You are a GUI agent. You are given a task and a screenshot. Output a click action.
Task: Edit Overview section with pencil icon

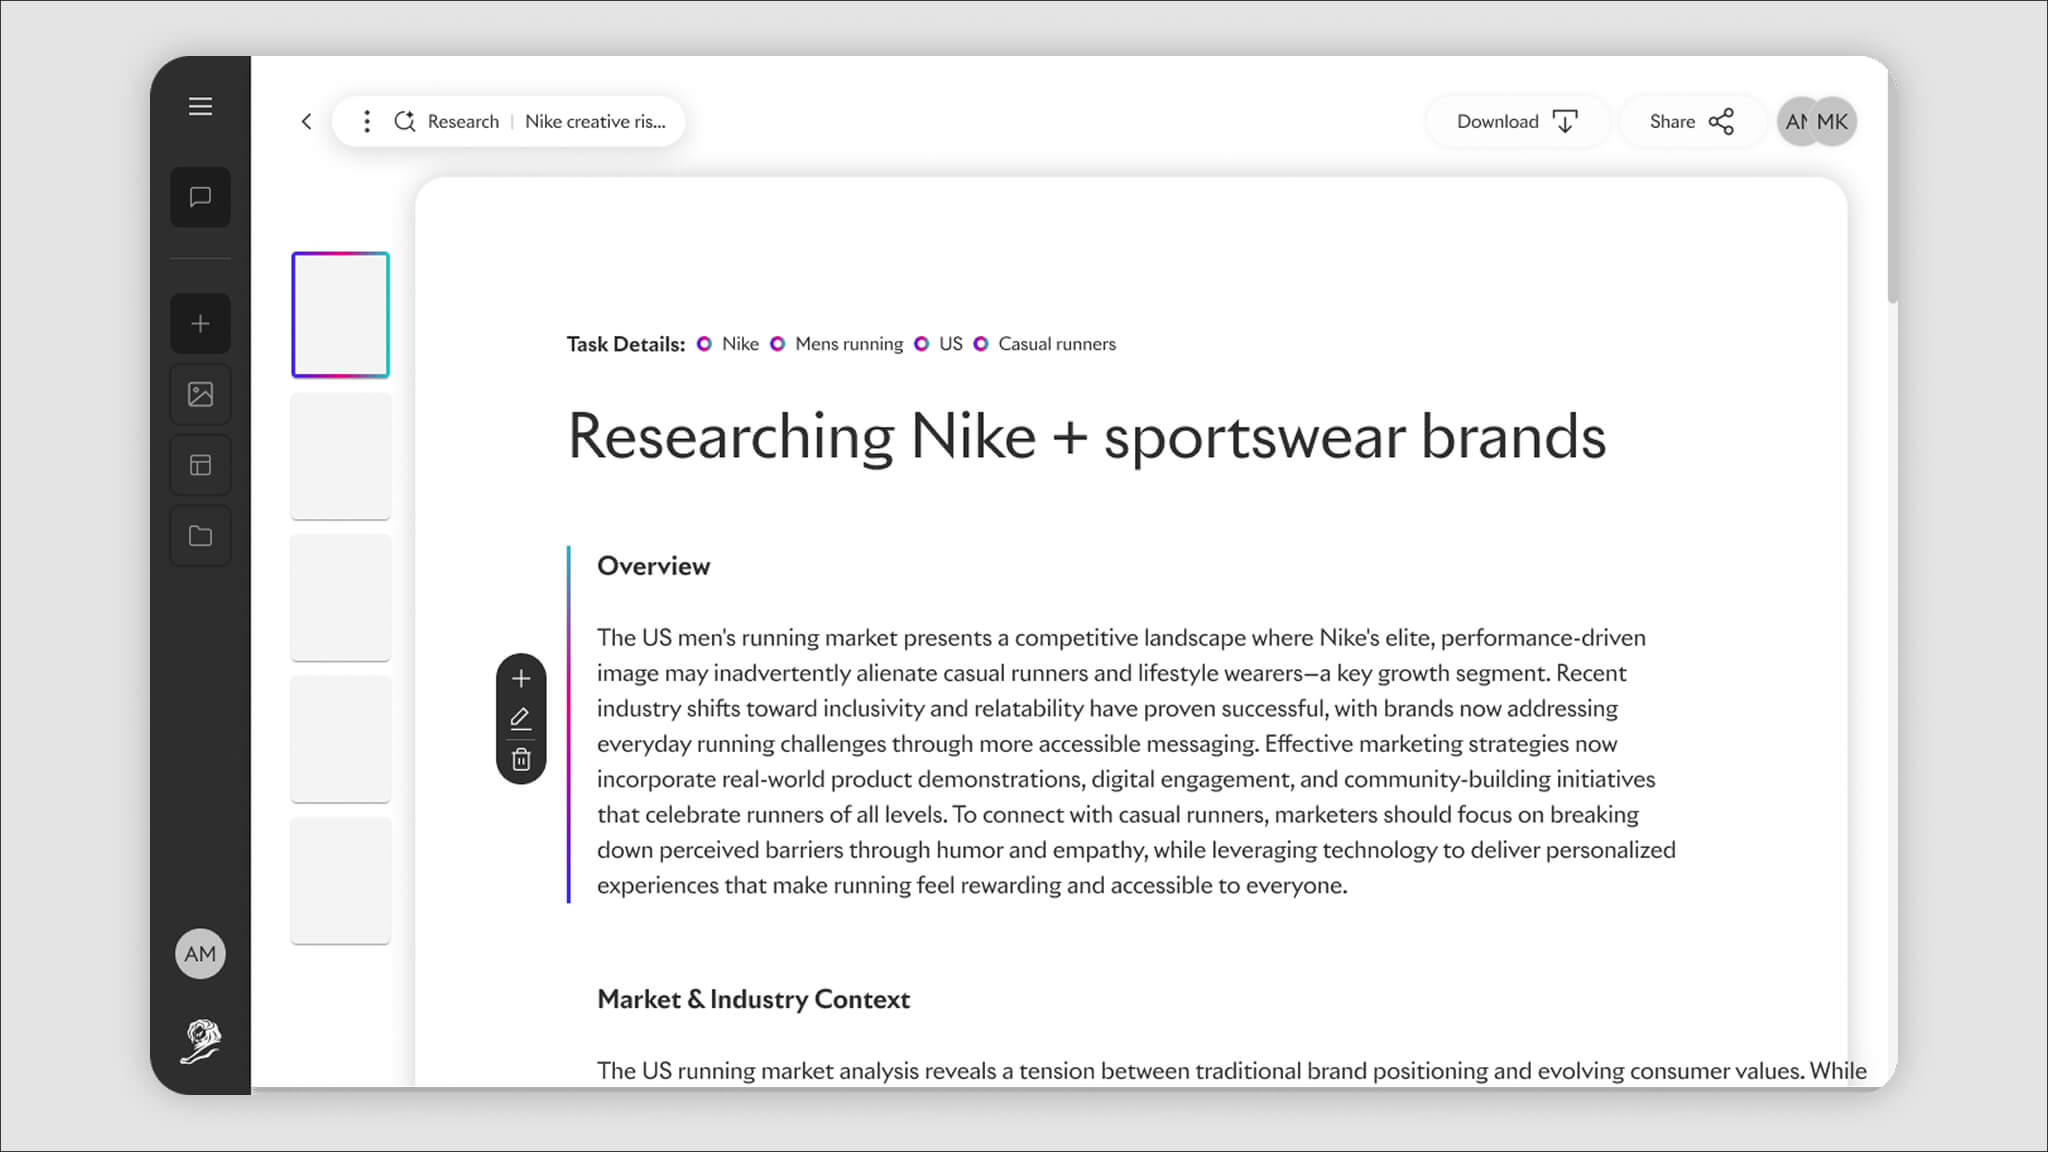point(521,719)
